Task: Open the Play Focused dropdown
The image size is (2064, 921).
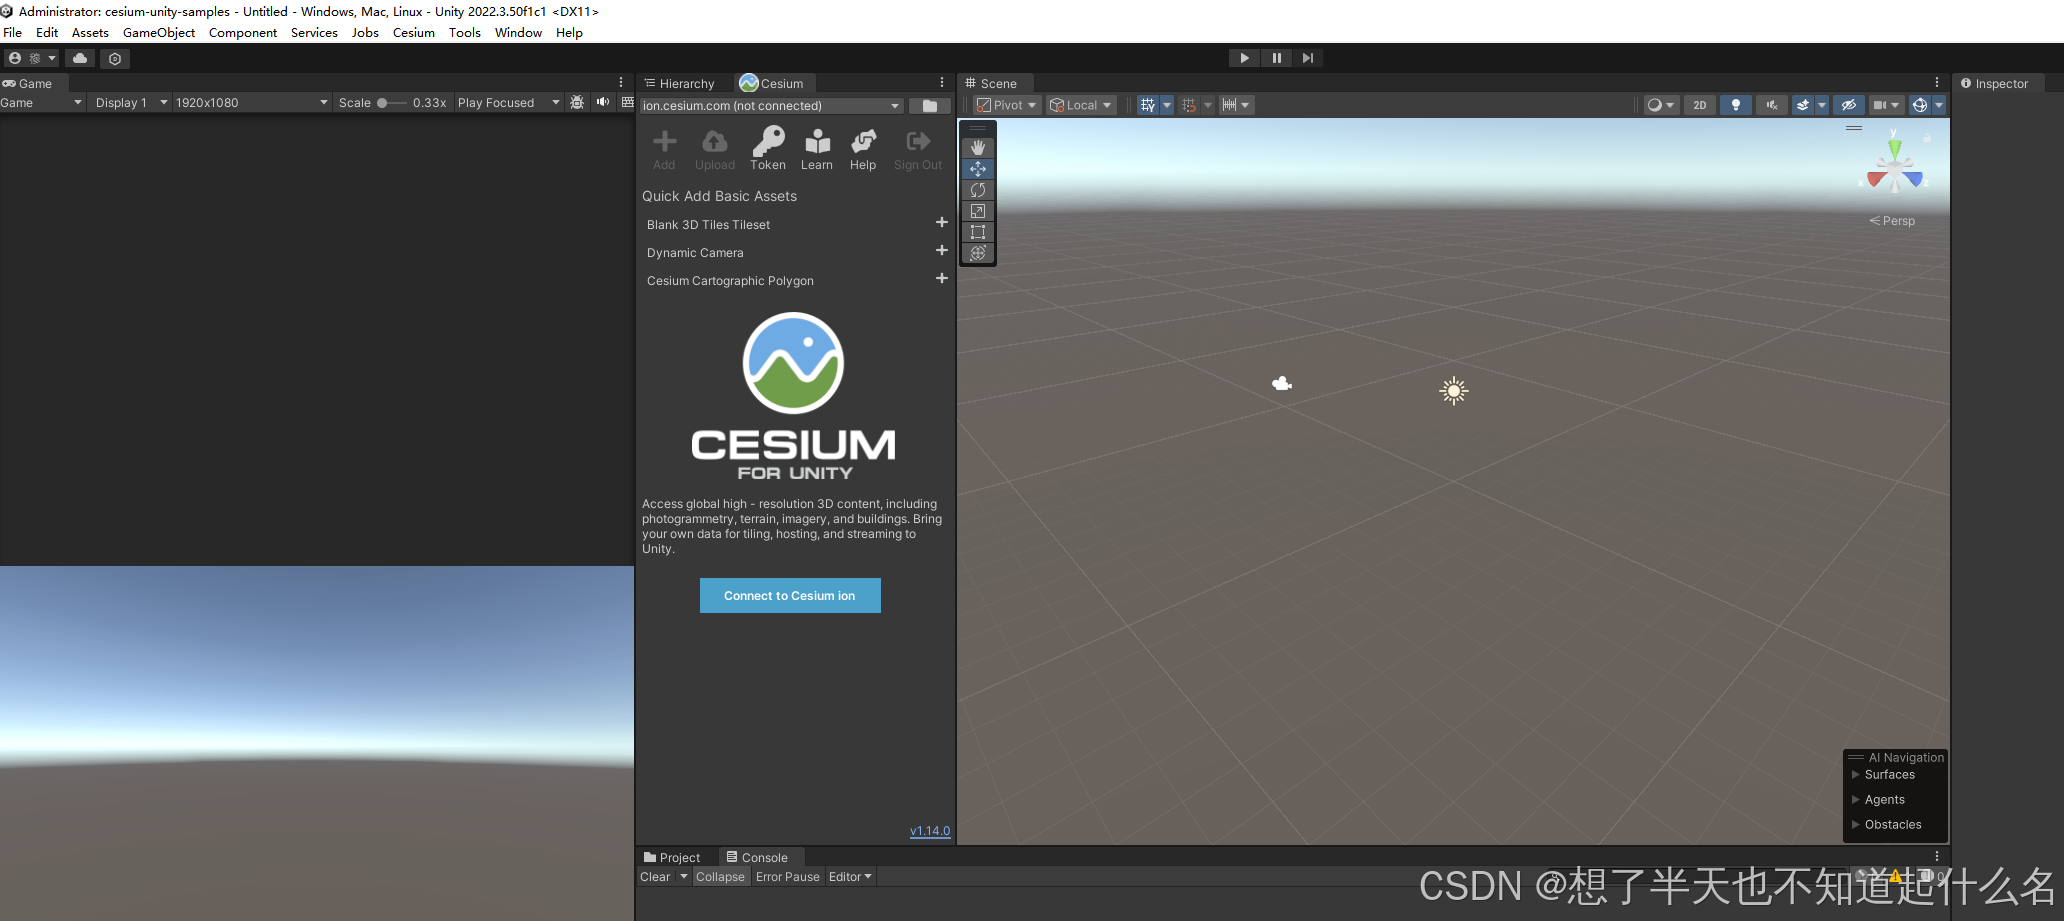Action: coord(509,103)
